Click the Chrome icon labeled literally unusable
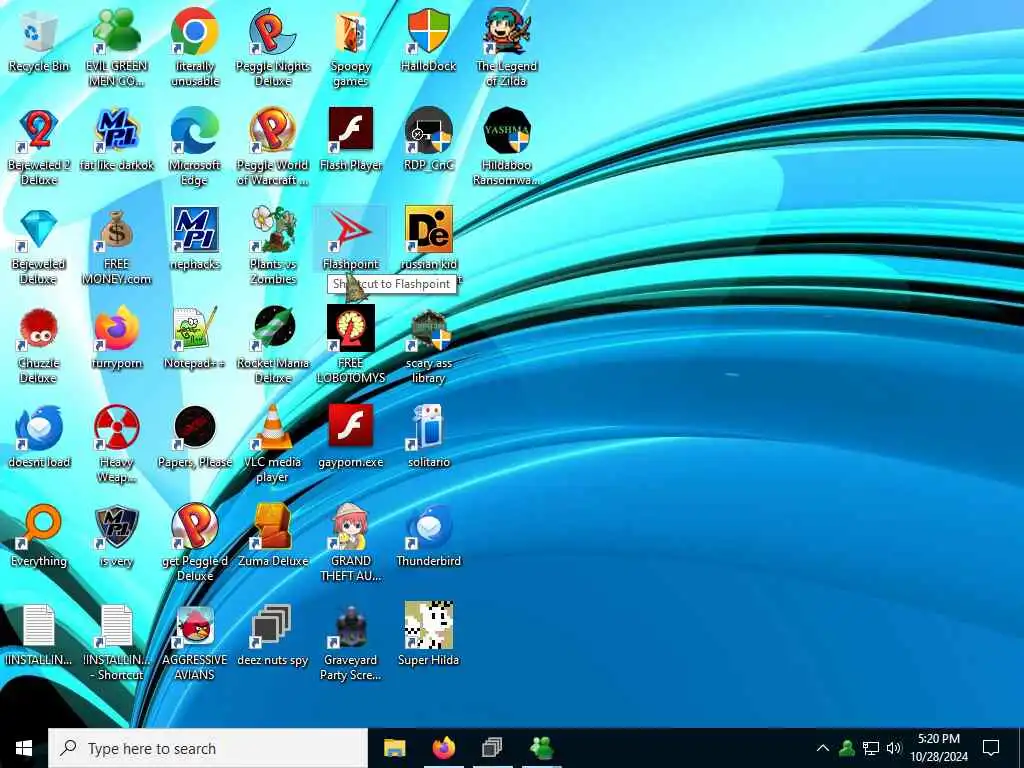The image size is (1024, 768). click(195, 48)
